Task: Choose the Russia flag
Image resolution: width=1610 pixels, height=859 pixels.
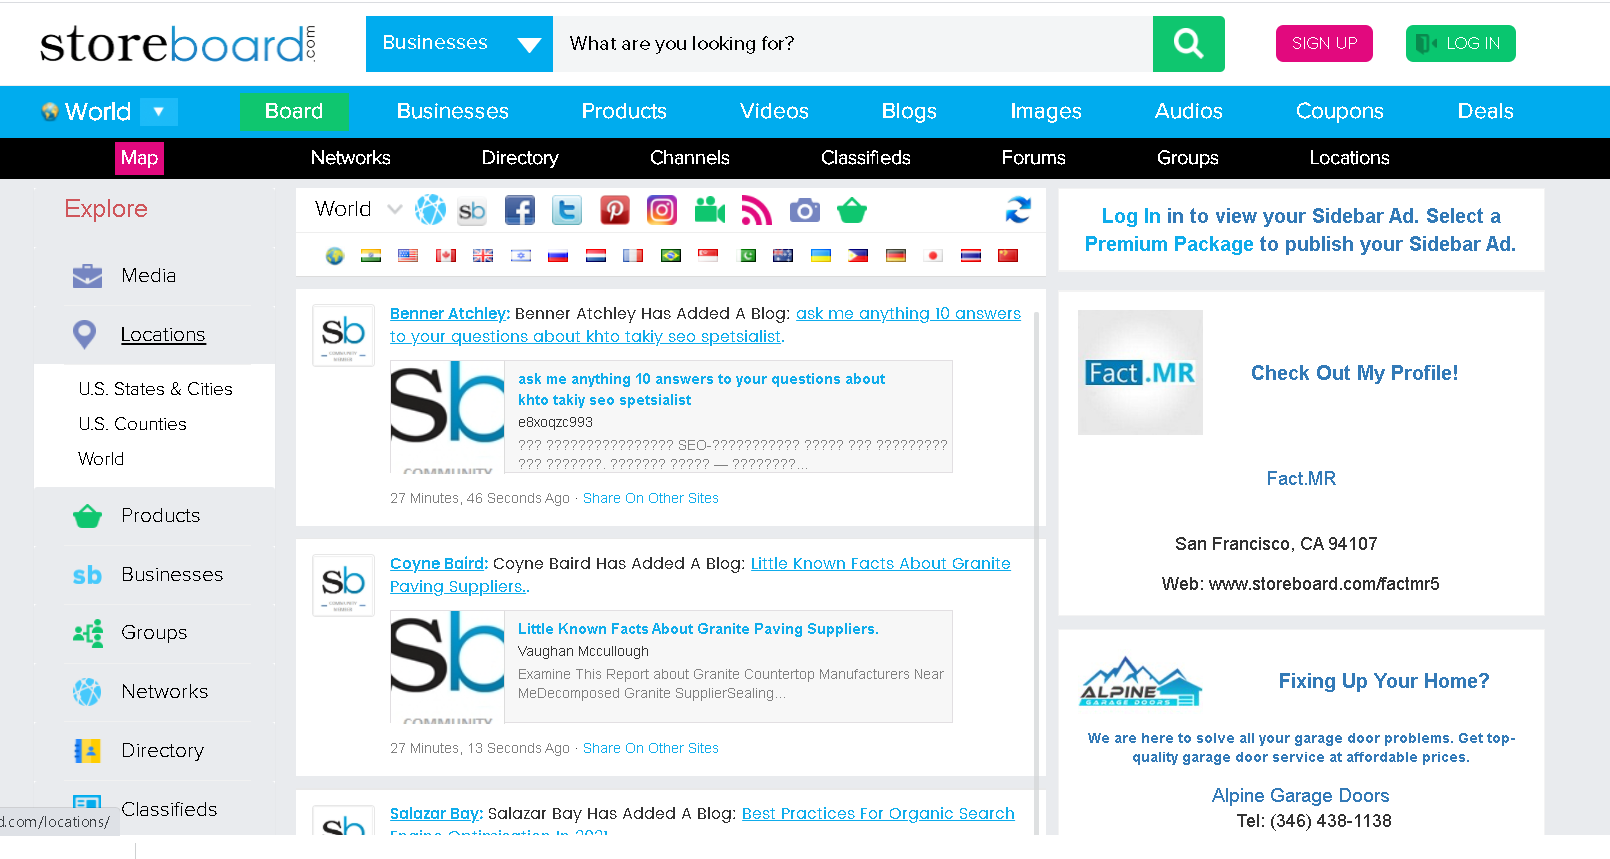Action: click(x=558, y=256)
